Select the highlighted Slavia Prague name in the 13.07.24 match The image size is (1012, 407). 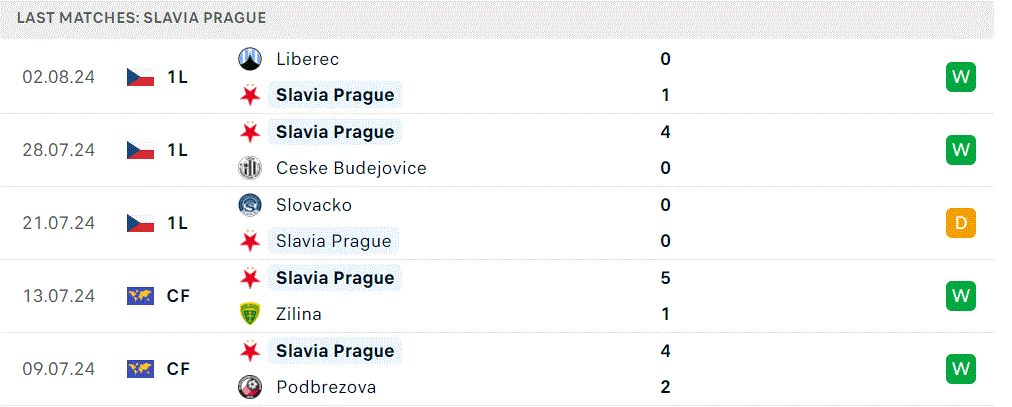click(335, 278)
